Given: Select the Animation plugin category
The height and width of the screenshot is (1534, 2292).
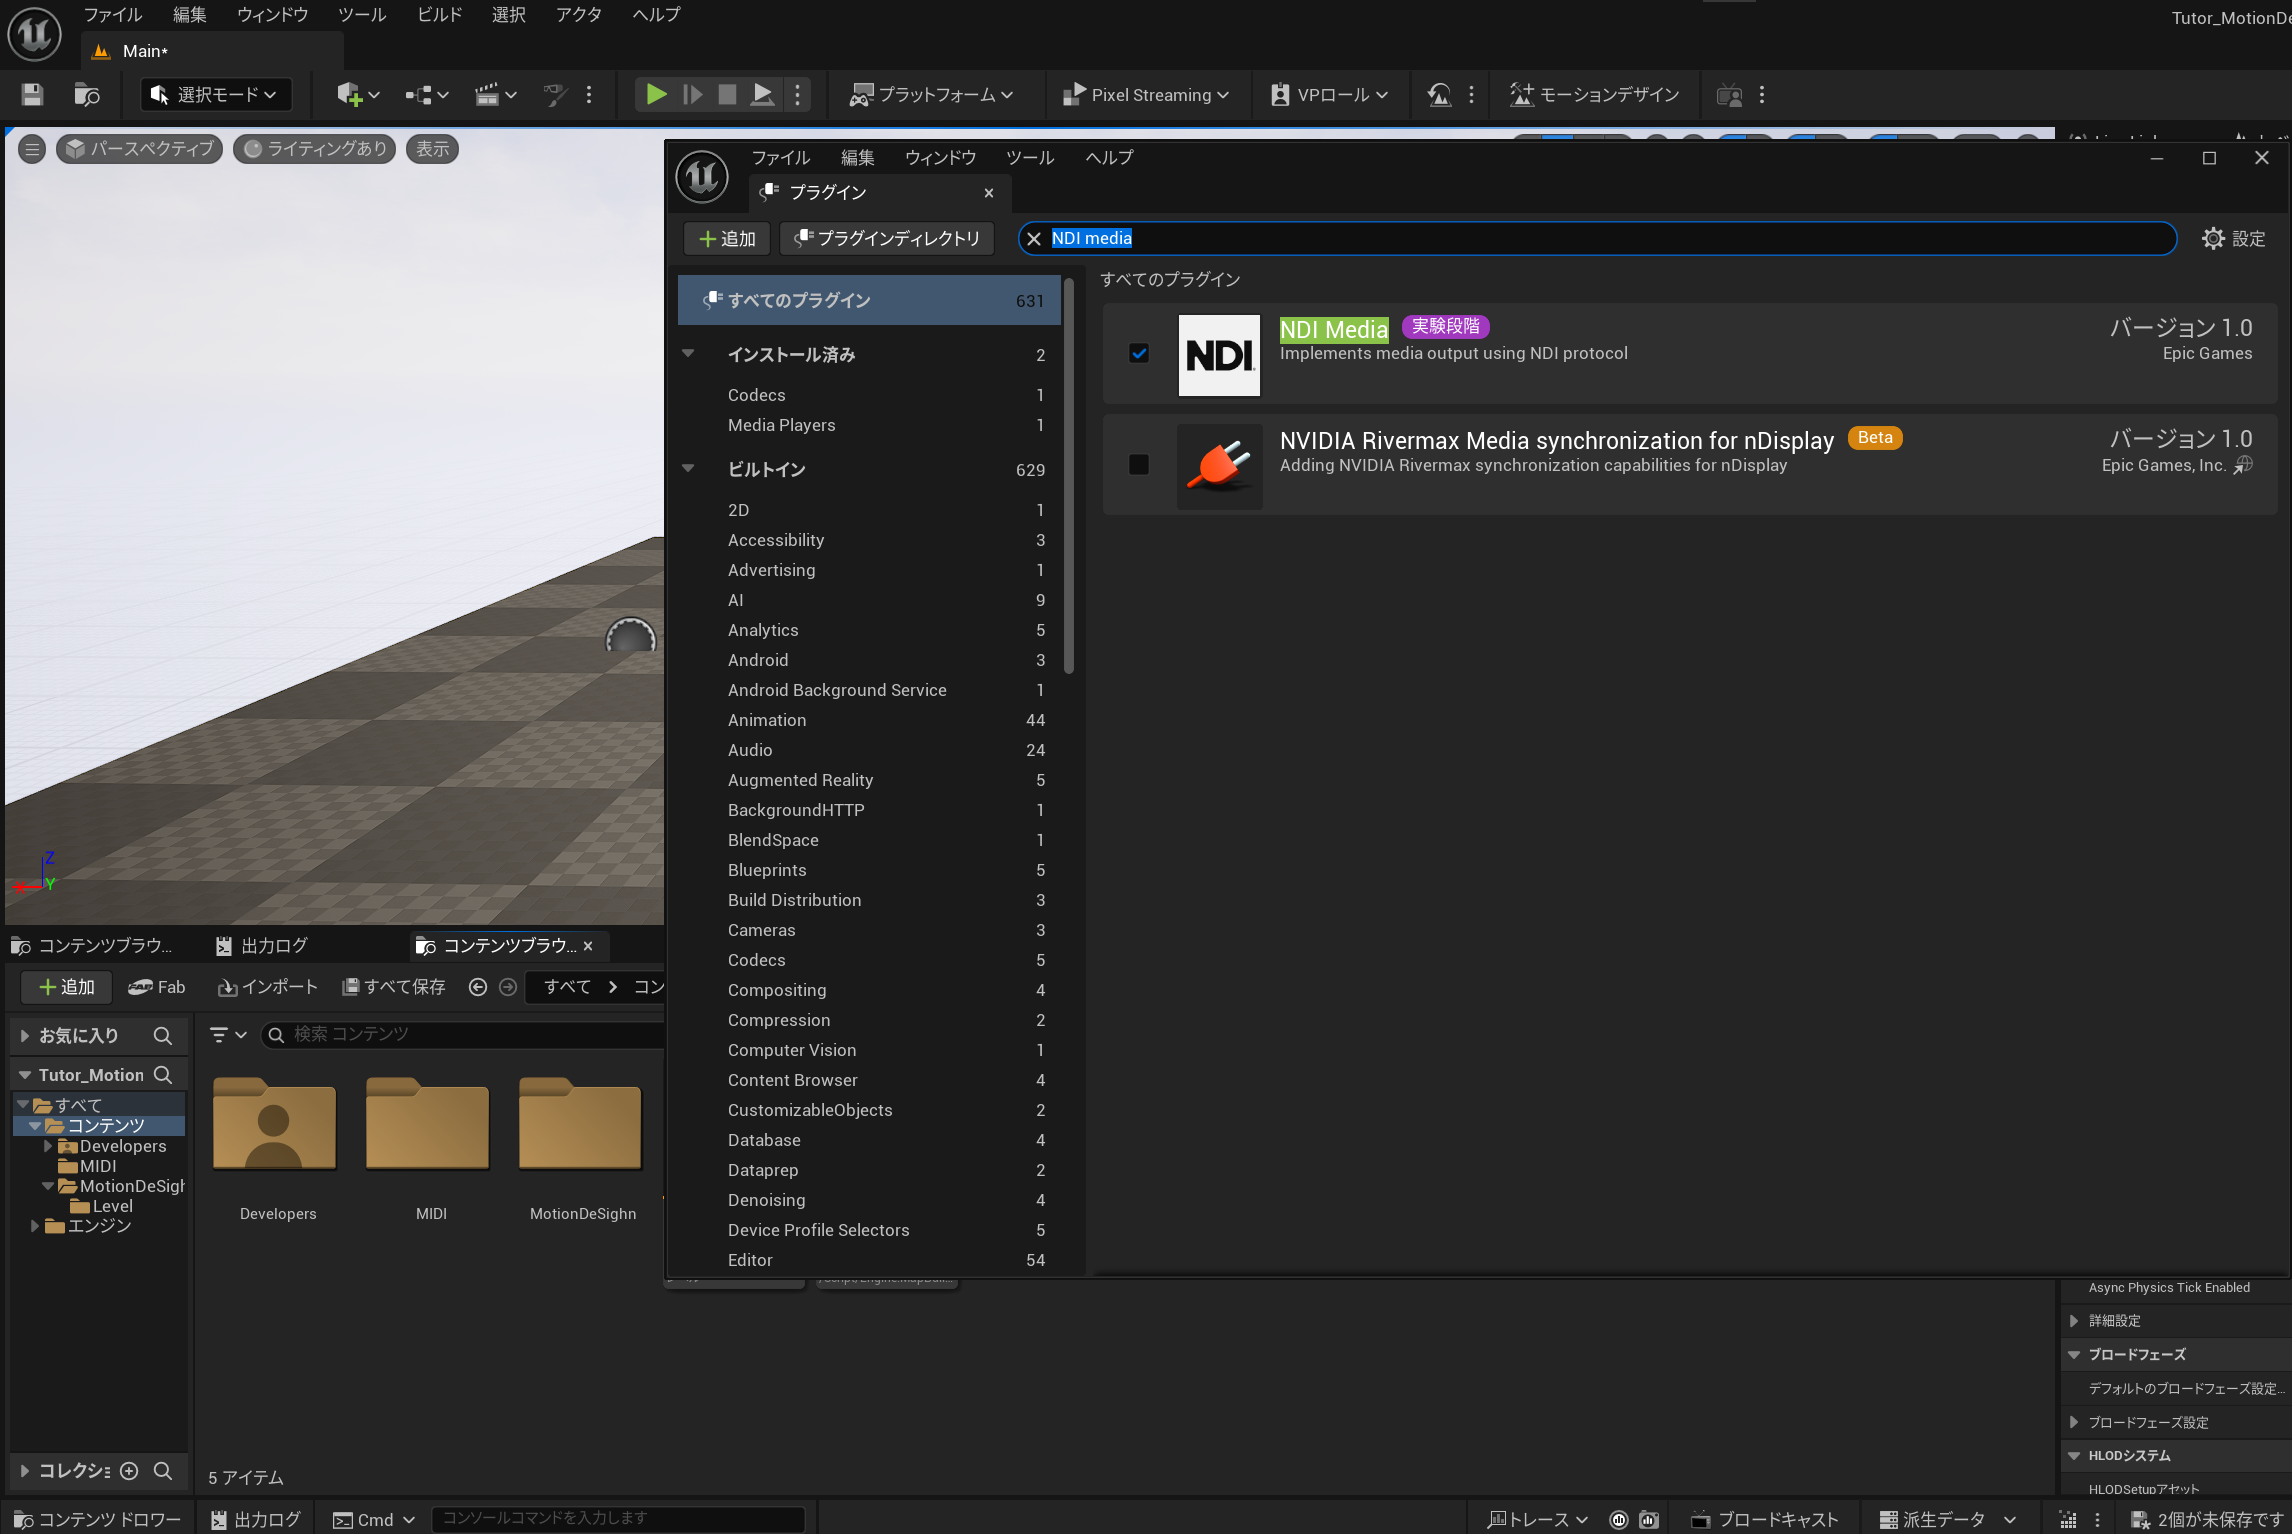Looking at the screenshot, I should click(767, 720).
